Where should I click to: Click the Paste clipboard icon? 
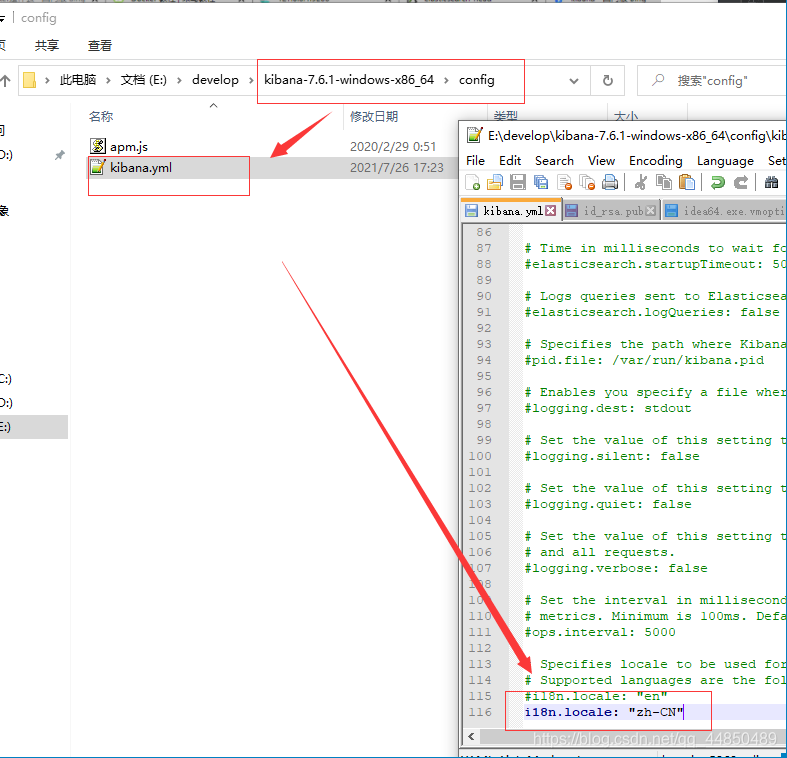tap(687, 182)
